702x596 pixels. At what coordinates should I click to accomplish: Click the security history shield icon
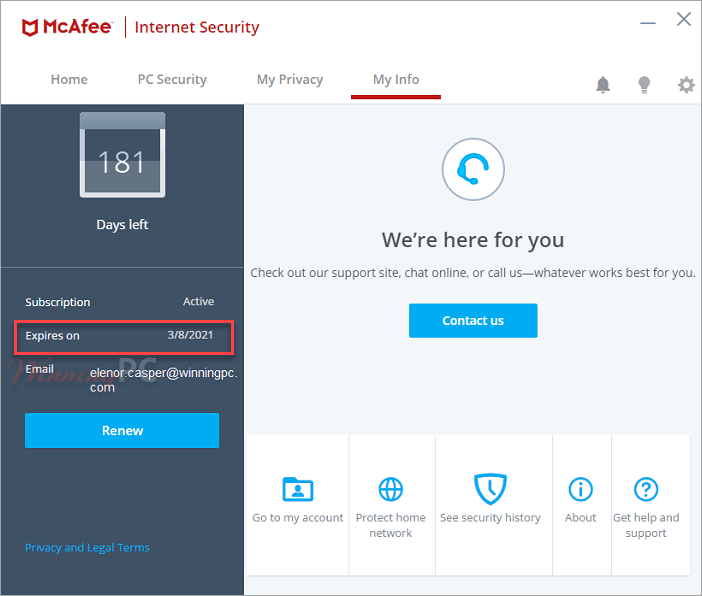tap(490, 489)
